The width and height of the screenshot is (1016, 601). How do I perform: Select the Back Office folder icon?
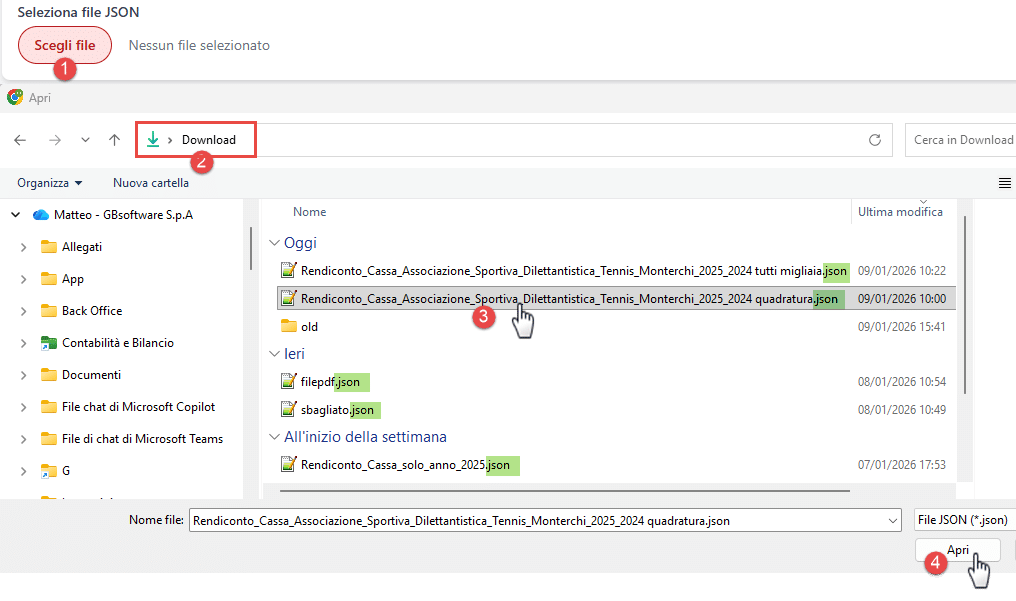49,311
